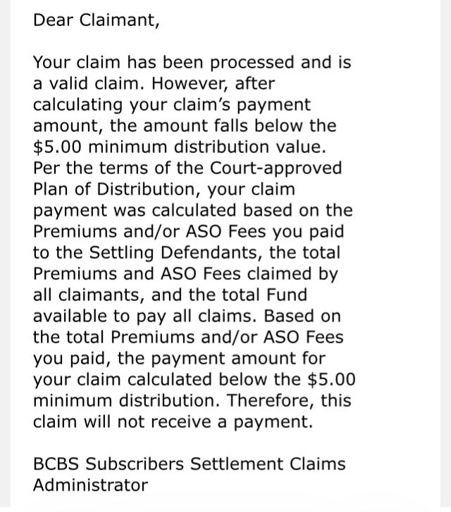The image size is (451, 512).
Task: Click "your claim calculated below the $5.00" line
Action: (194, 380)
